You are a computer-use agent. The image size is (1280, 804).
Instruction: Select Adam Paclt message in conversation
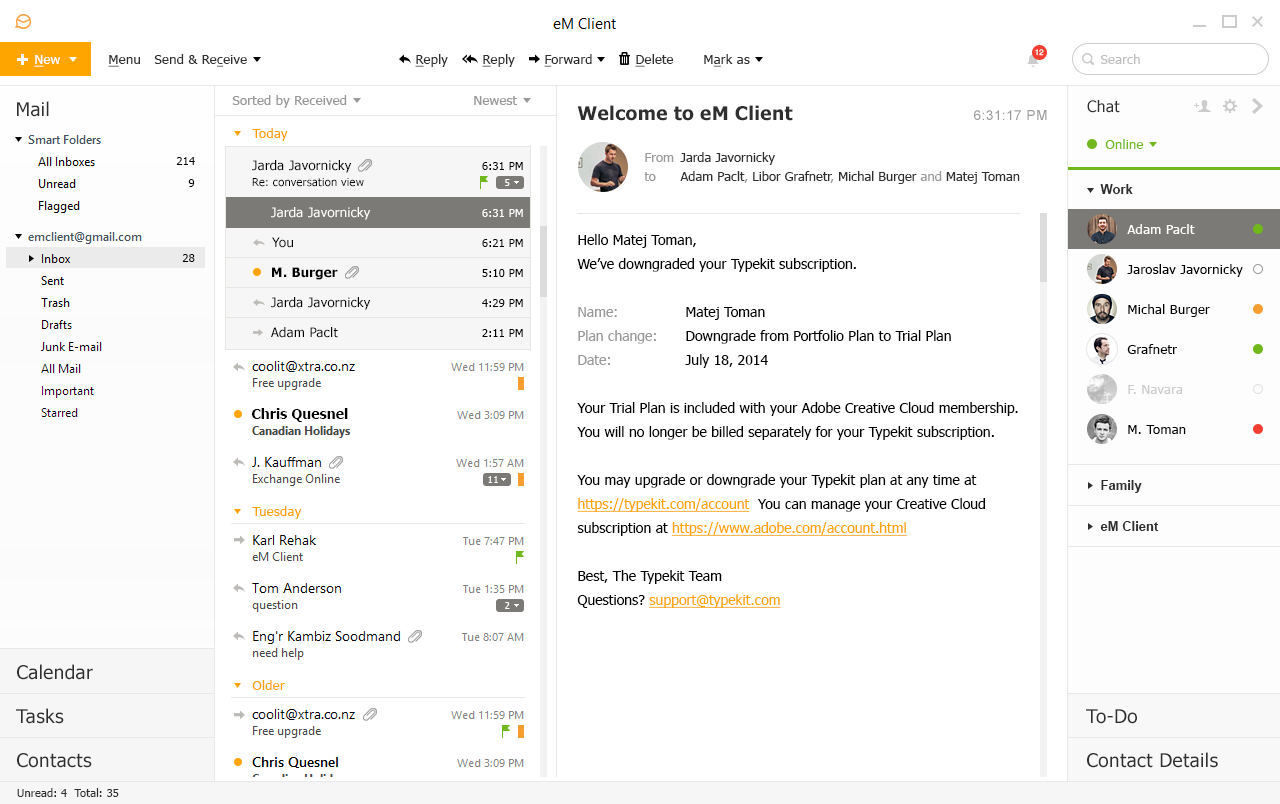(378, 333)
